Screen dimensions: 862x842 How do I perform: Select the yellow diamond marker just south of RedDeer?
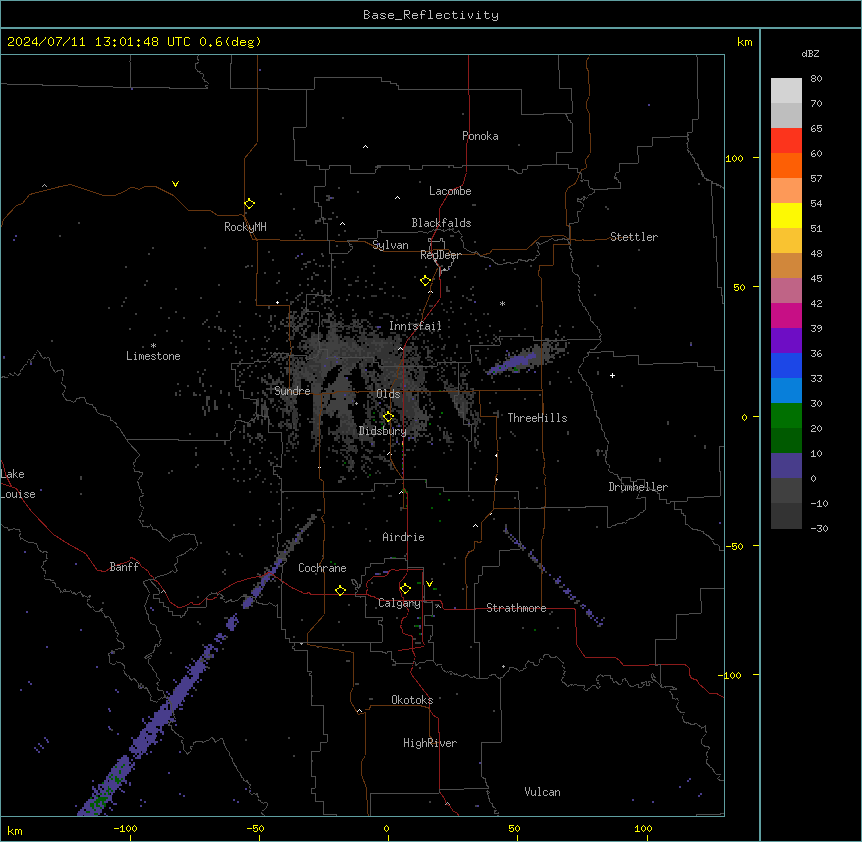426,281
